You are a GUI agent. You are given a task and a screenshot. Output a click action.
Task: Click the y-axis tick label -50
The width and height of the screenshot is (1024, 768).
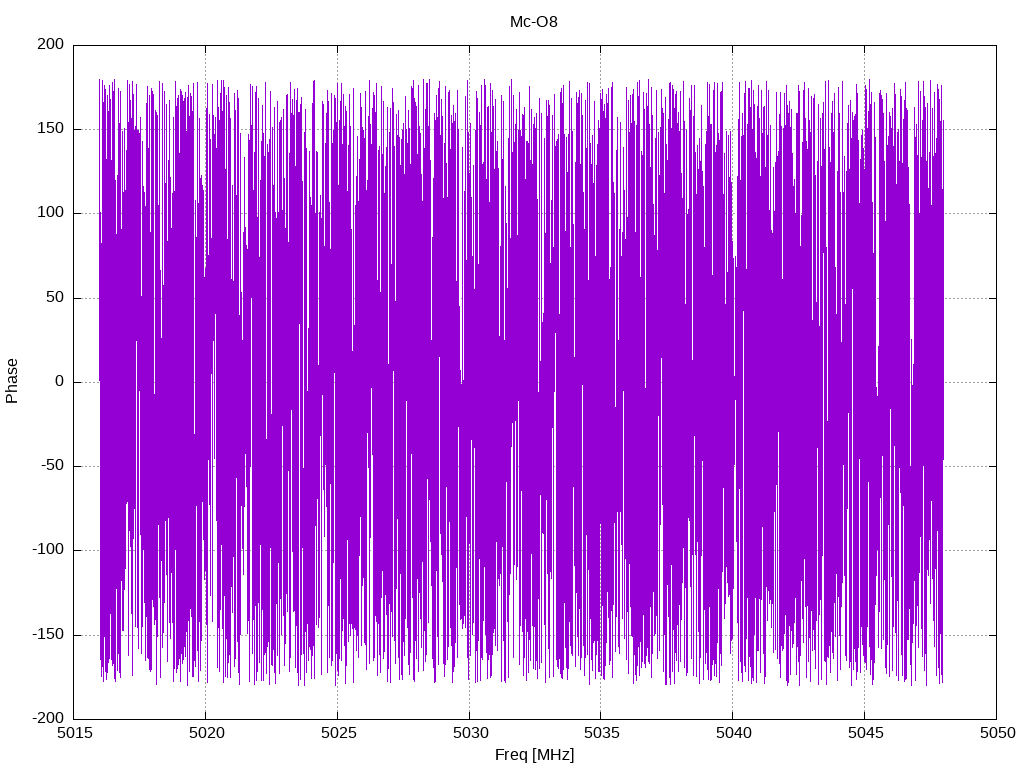52,466
